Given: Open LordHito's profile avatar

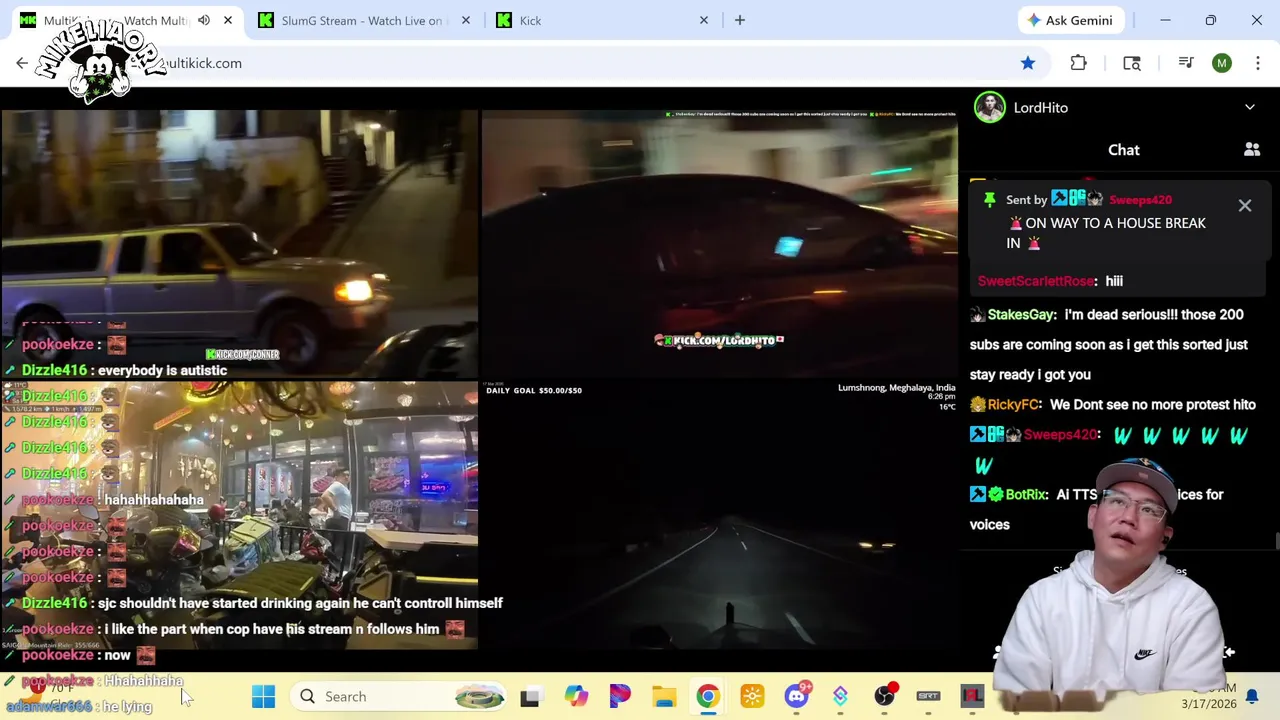Looking at the screenshot, I should [990, 107].
